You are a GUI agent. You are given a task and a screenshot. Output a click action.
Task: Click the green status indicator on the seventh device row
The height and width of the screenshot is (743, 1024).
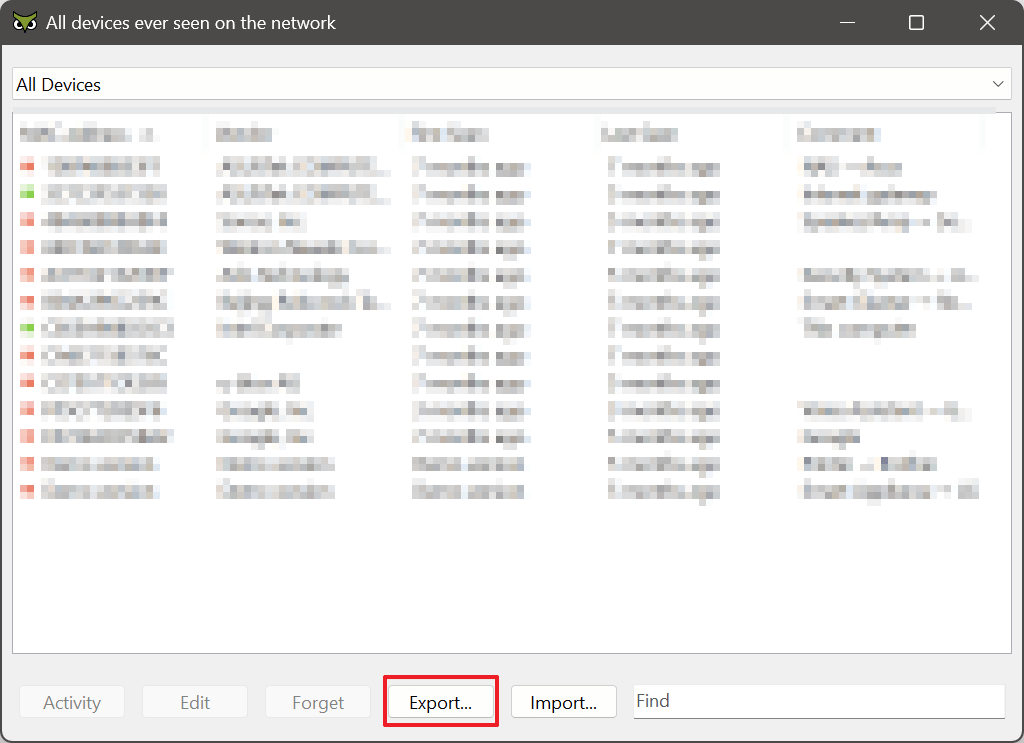(x=27, y=328)
